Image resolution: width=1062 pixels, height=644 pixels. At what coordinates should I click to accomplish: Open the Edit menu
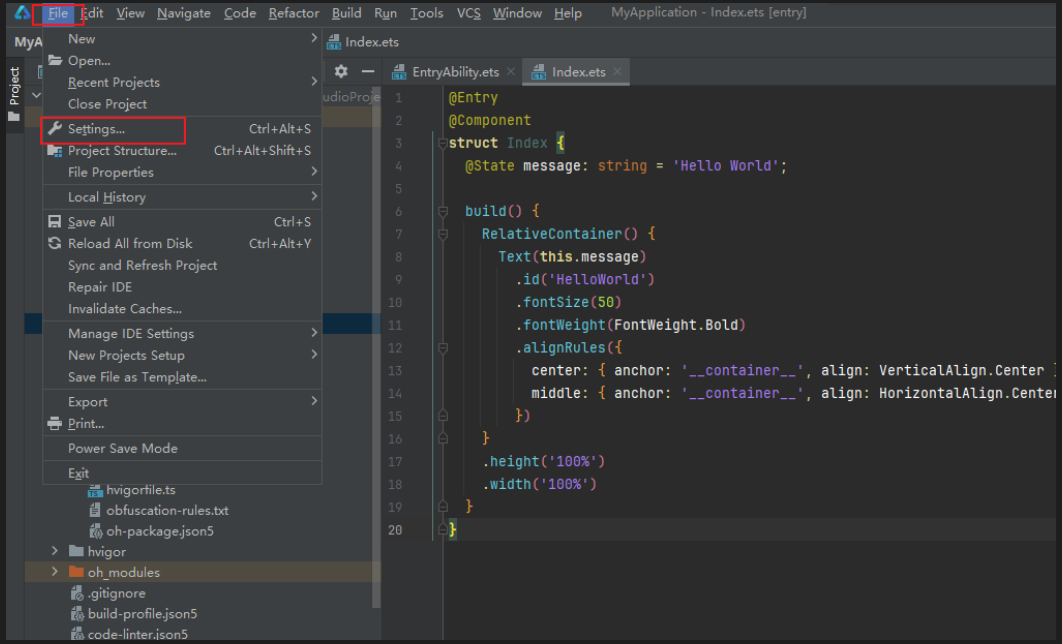tap(92, 14)
